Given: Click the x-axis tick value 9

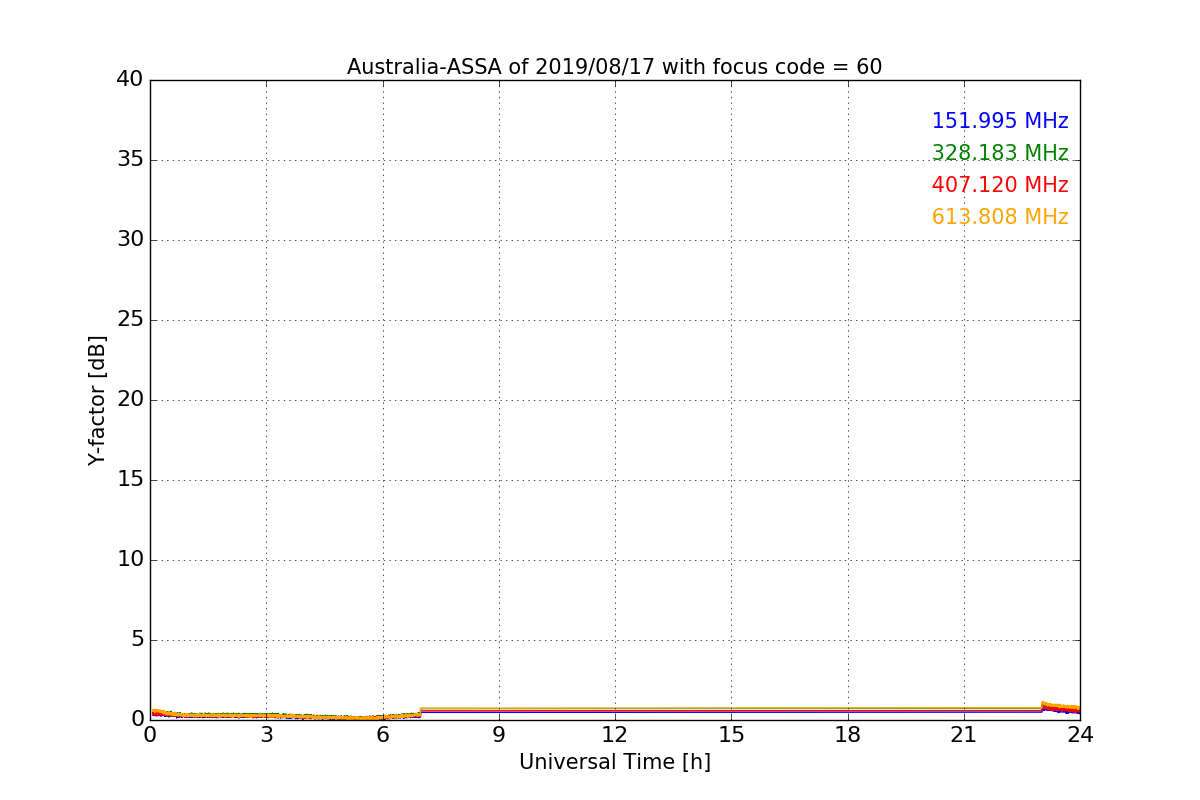Looking at the screenshot, I should [x=499, y=735].
